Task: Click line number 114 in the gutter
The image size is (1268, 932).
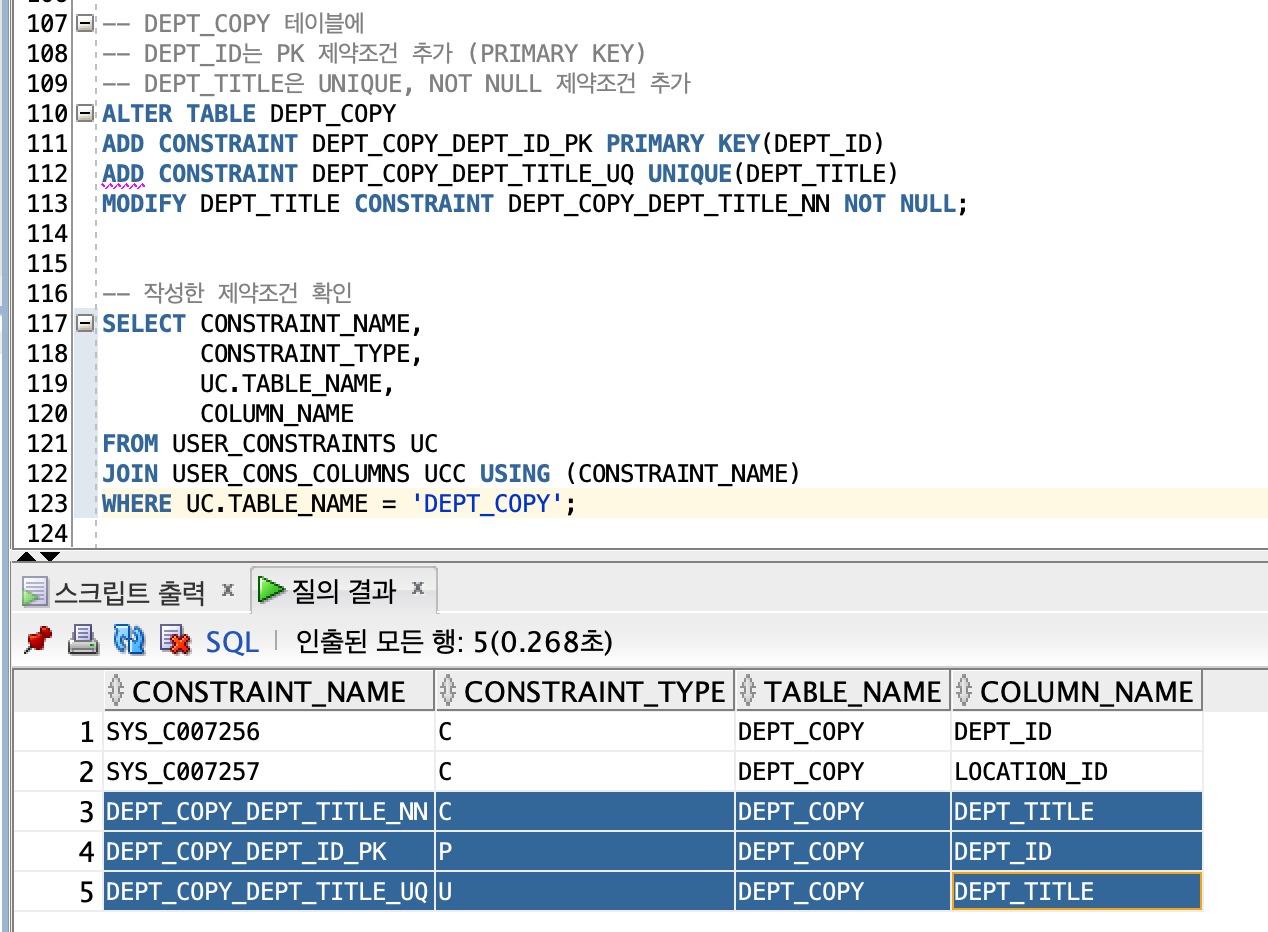Action: tap(47, 233)
